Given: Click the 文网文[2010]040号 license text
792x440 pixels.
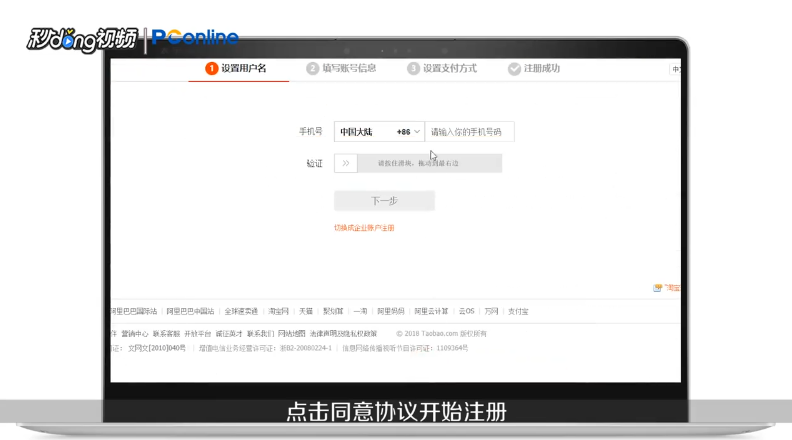Looking at the screenshot, I should click(157, 349).
